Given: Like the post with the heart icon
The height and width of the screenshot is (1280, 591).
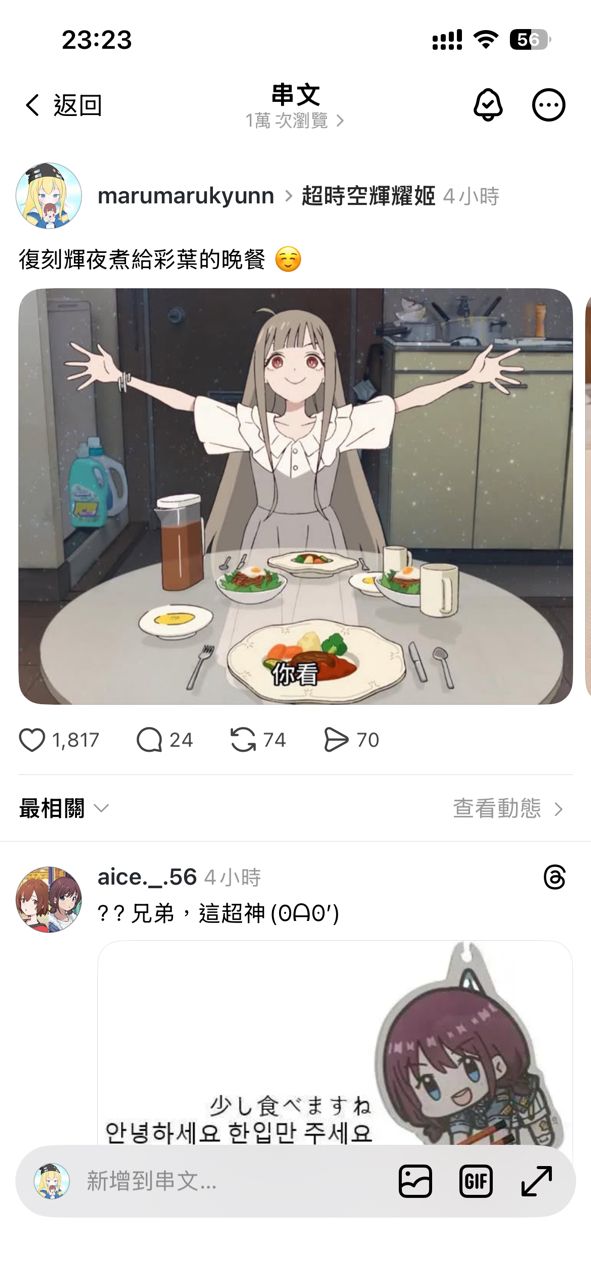Looking at the screenshot, I should pyautogui.click(x=33, y=740).
